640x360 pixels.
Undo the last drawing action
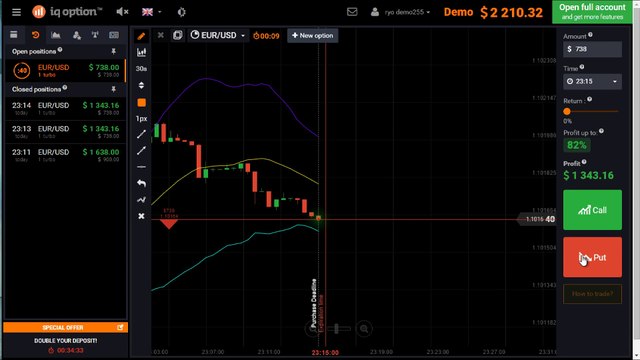click(x=141, y=183)
